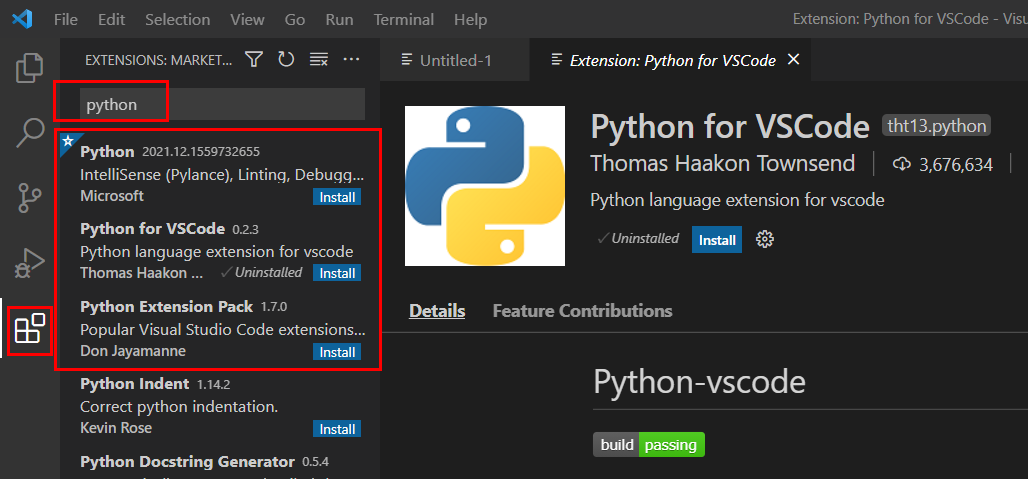Open Extensions panel more actions menu
The height and width of the screenshot is (479, 1028).
[x=351, y=60]
